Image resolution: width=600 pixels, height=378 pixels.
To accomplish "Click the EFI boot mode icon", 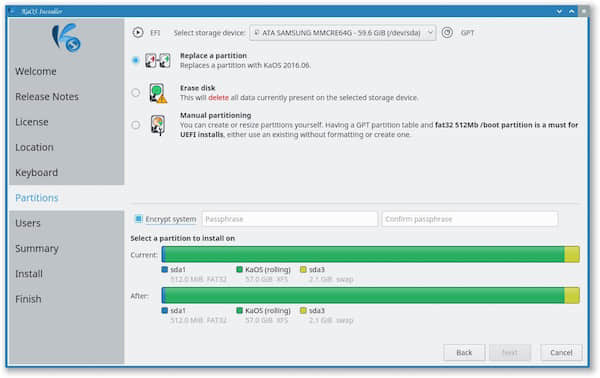I will [x=138, y=33].
